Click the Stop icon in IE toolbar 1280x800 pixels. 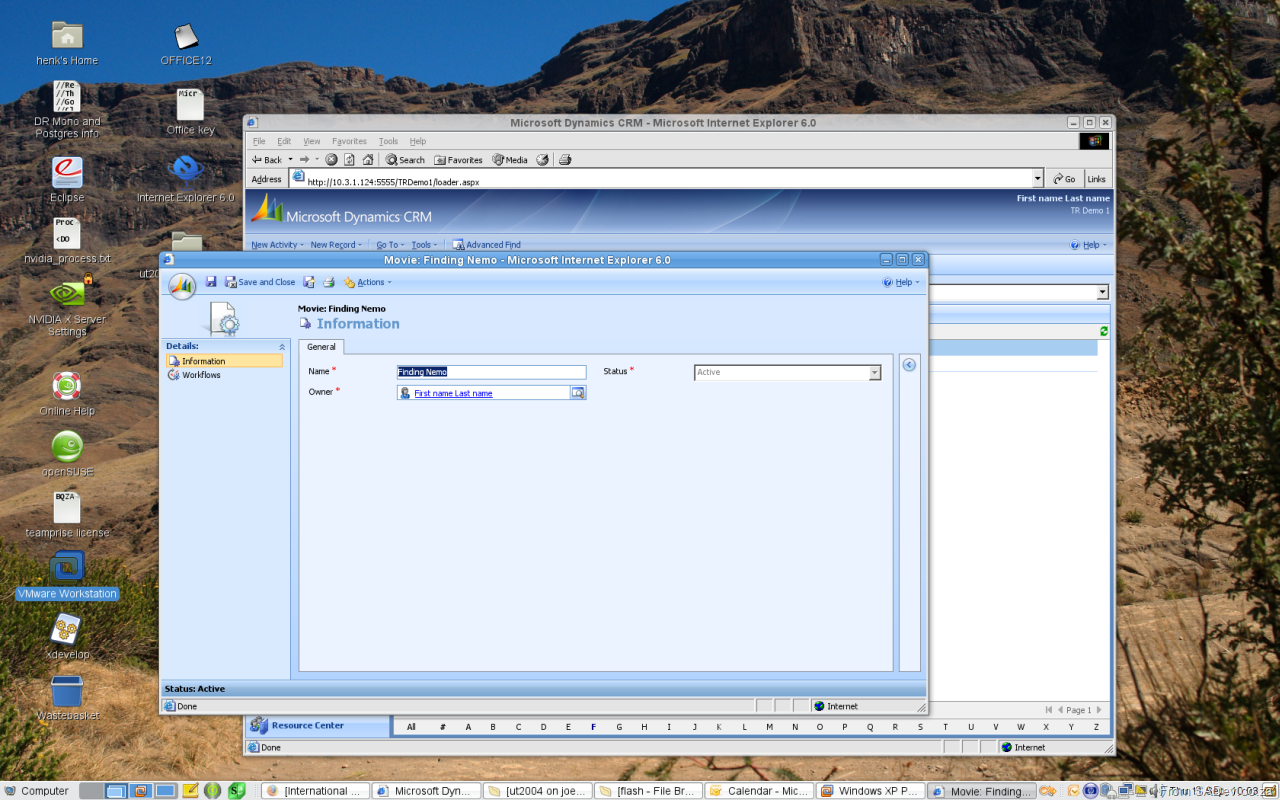click(331, 160)
